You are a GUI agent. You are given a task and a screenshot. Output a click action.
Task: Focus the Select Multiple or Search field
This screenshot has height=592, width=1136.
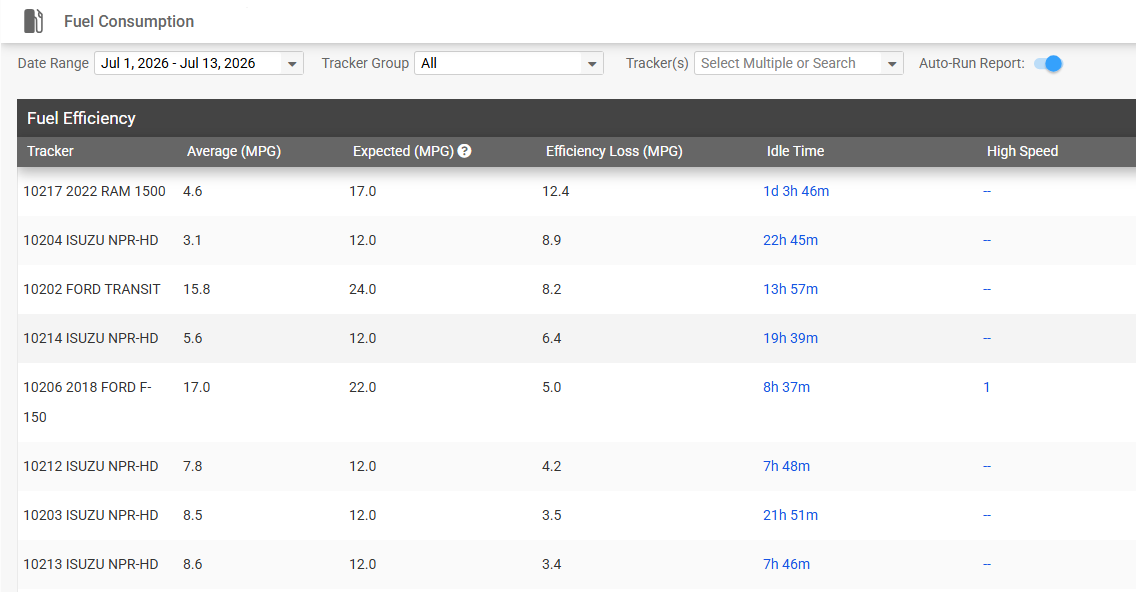pos(788,63)
